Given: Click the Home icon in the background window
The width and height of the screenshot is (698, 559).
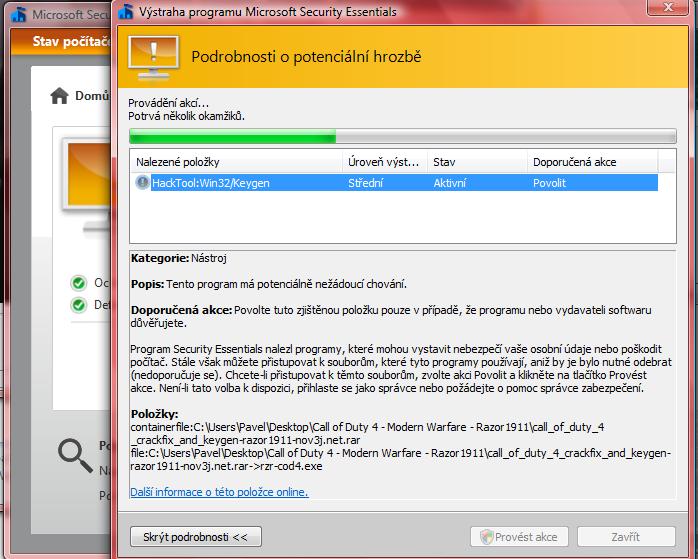Looking at the screenshot, I should pos(59,96).
